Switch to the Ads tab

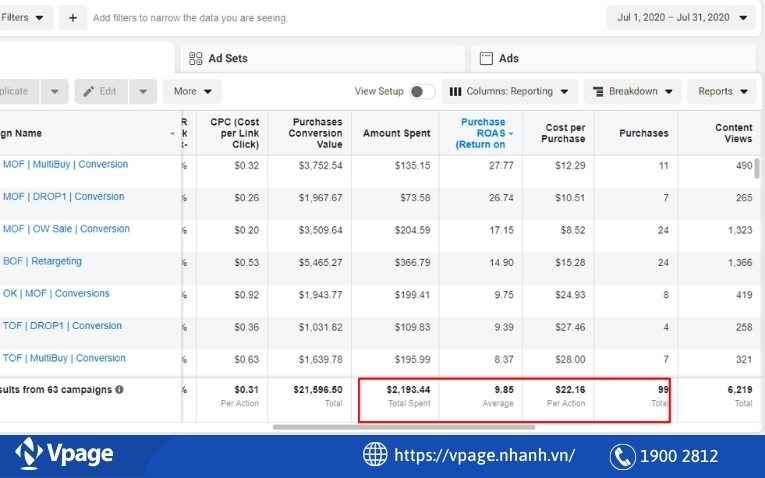point(615,59)
